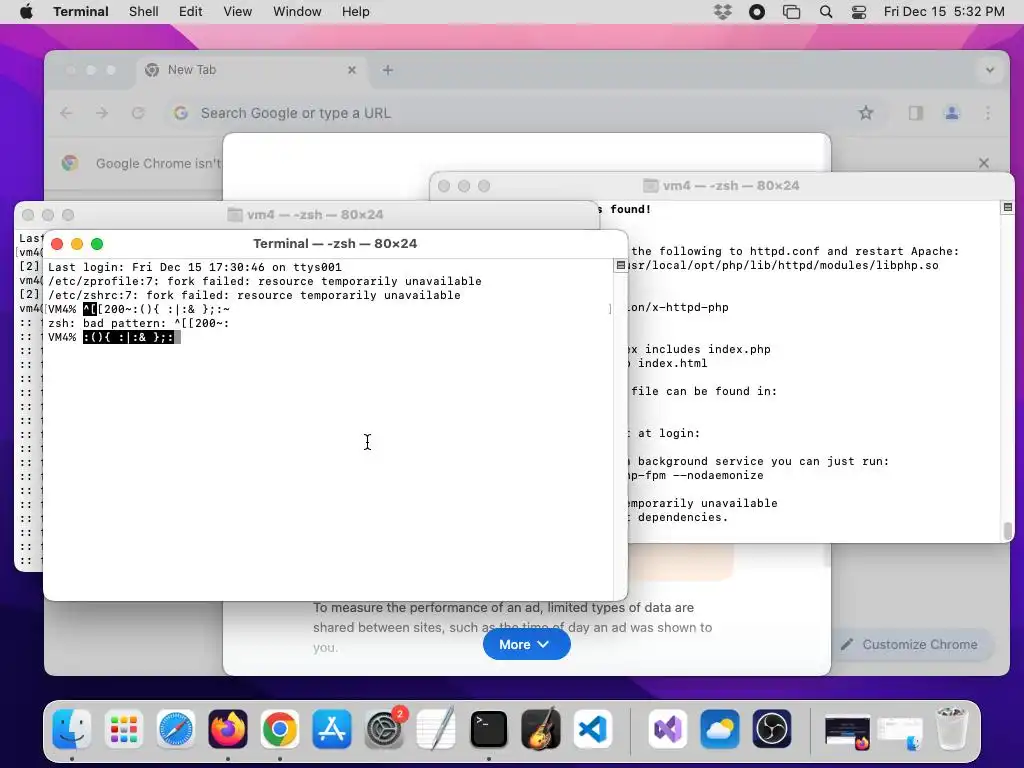Open the Chrome profile avatar

tap(952, 113)
